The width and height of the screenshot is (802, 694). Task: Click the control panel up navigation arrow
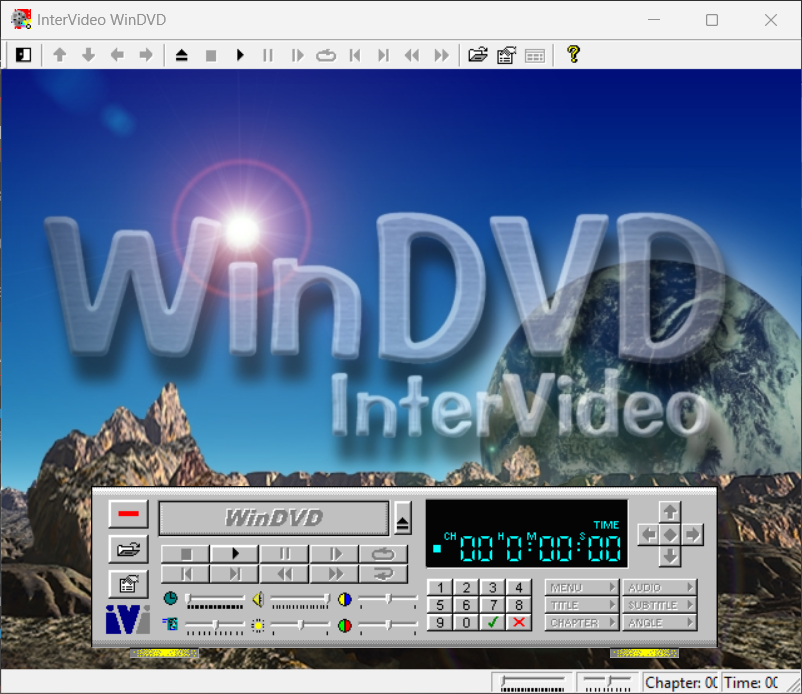[x=670, y=512]
